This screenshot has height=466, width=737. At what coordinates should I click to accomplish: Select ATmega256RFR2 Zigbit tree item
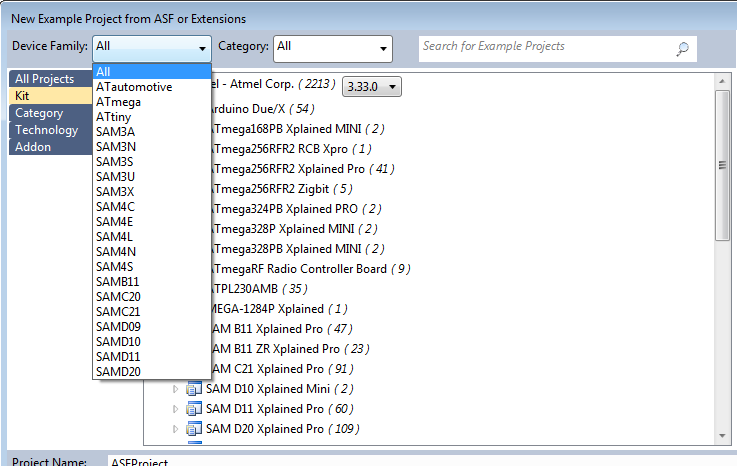point(282,189)
